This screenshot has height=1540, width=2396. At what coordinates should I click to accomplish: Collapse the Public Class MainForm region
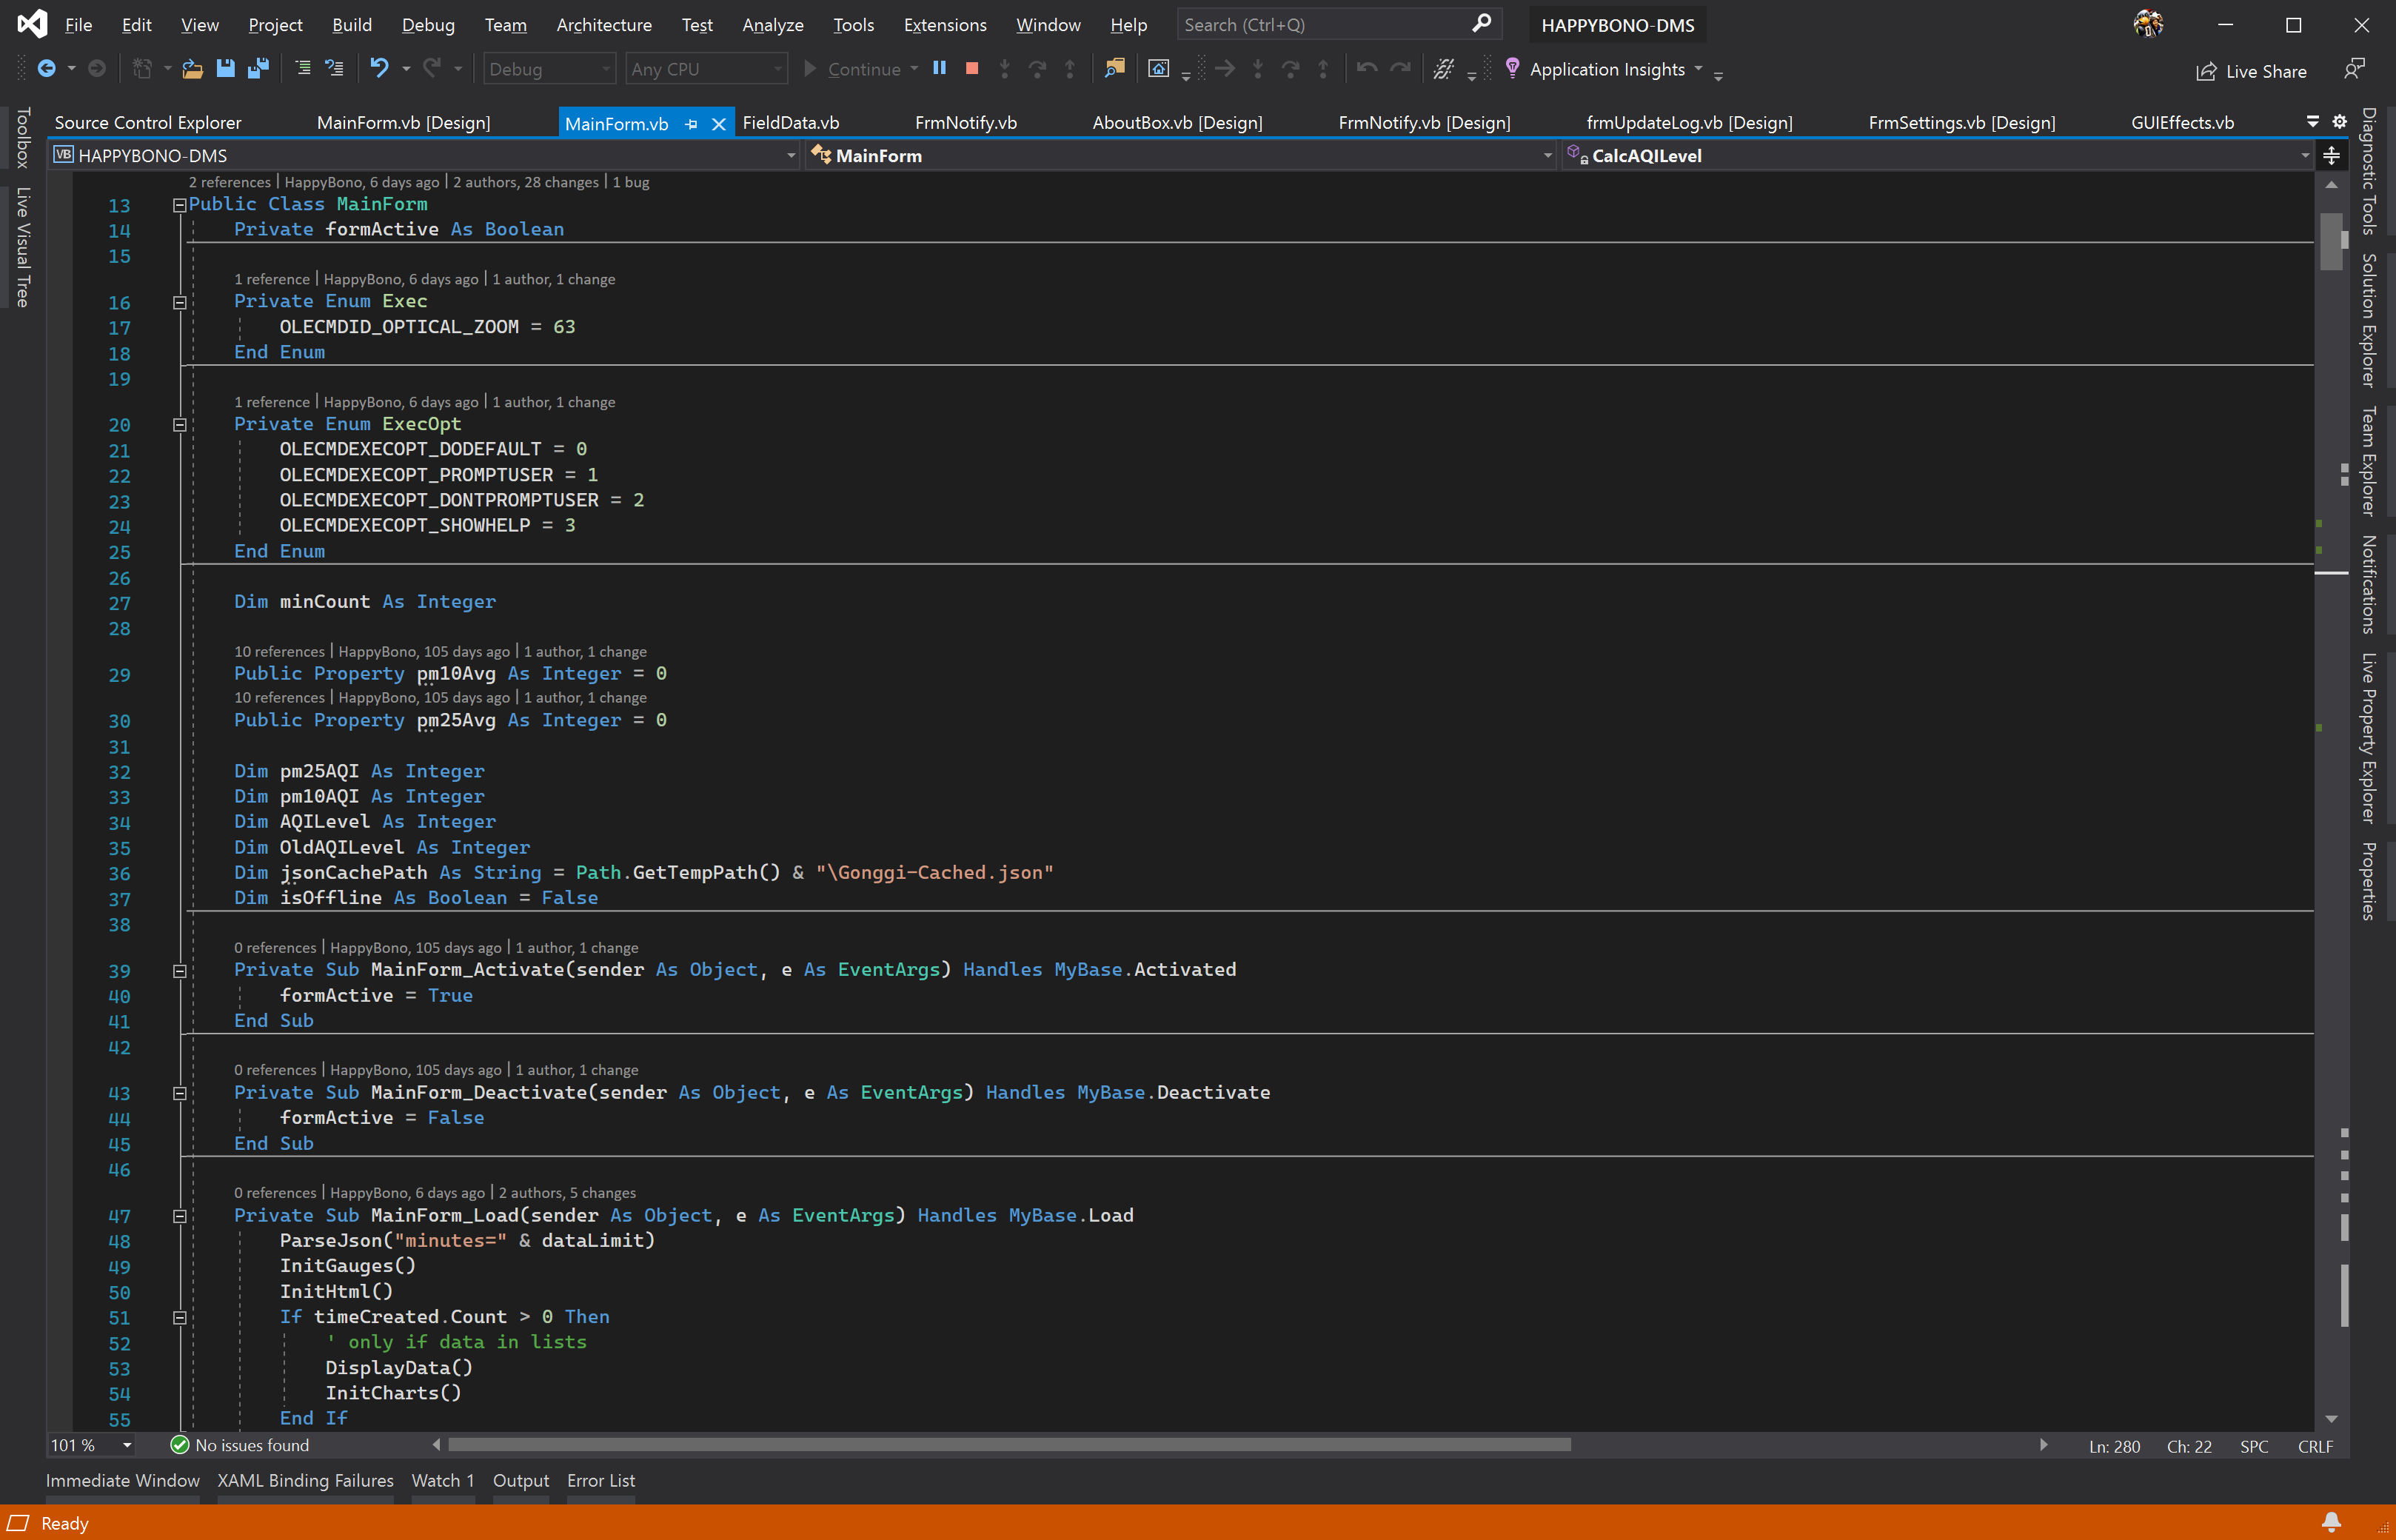pos(180,205)
